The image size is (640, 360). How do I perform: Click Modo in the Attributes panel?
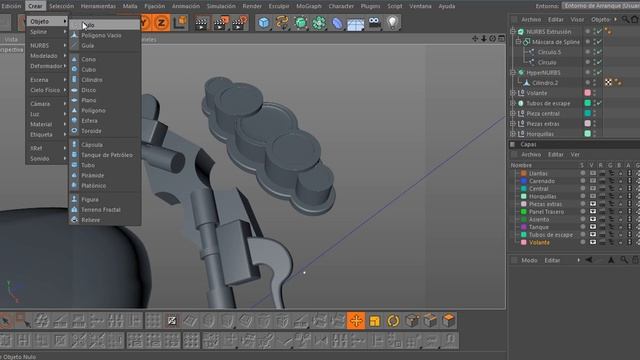point(529,260)
